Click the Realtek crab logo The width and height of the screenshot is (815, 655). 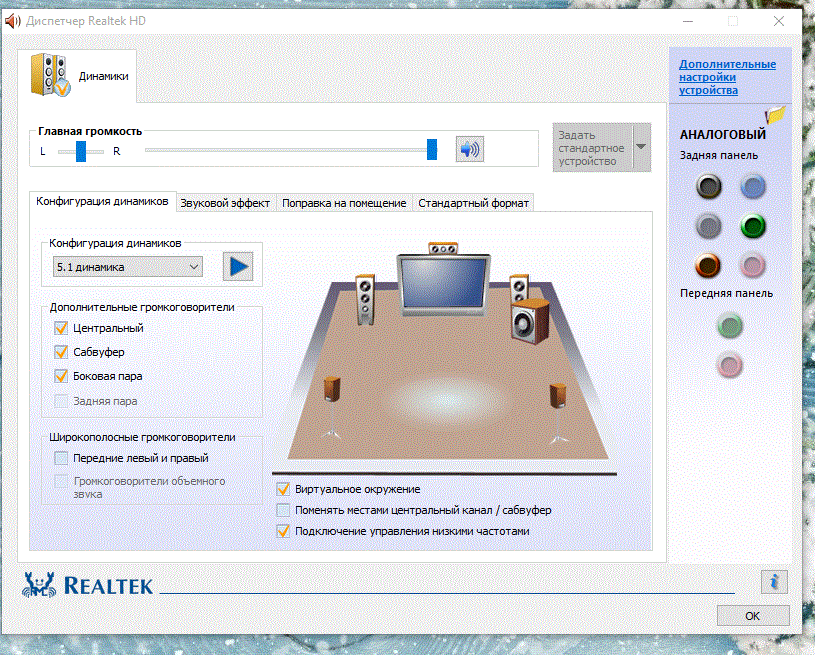[x=39, y=585]
